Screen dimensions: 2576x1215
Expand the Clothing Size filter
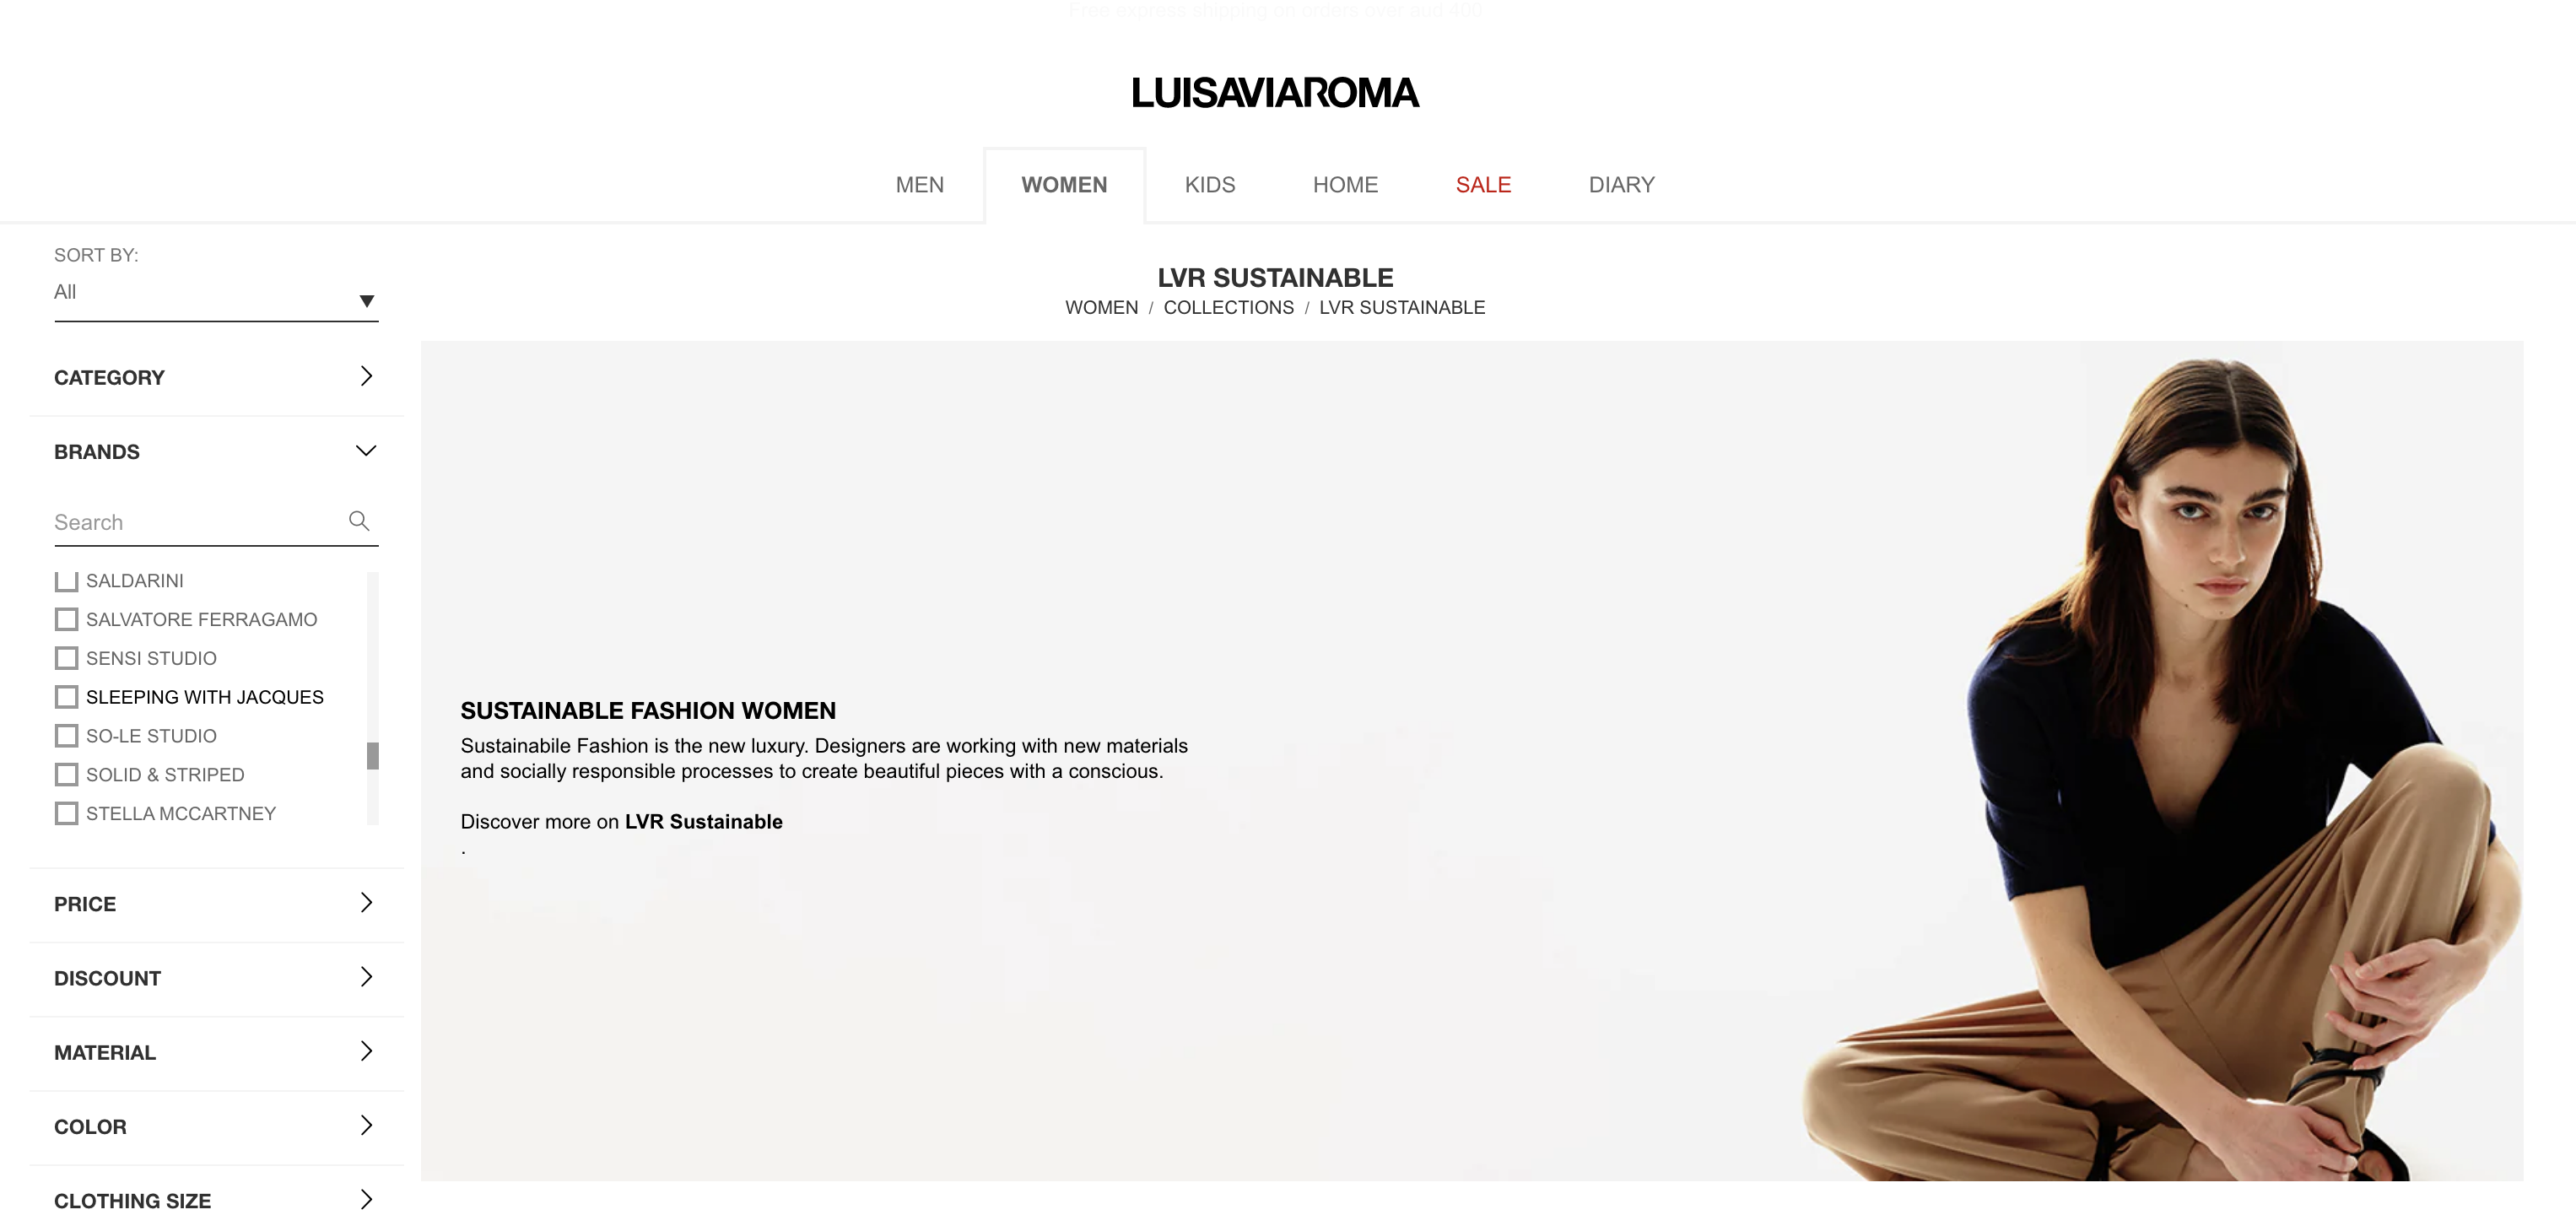coord(216,1200)
